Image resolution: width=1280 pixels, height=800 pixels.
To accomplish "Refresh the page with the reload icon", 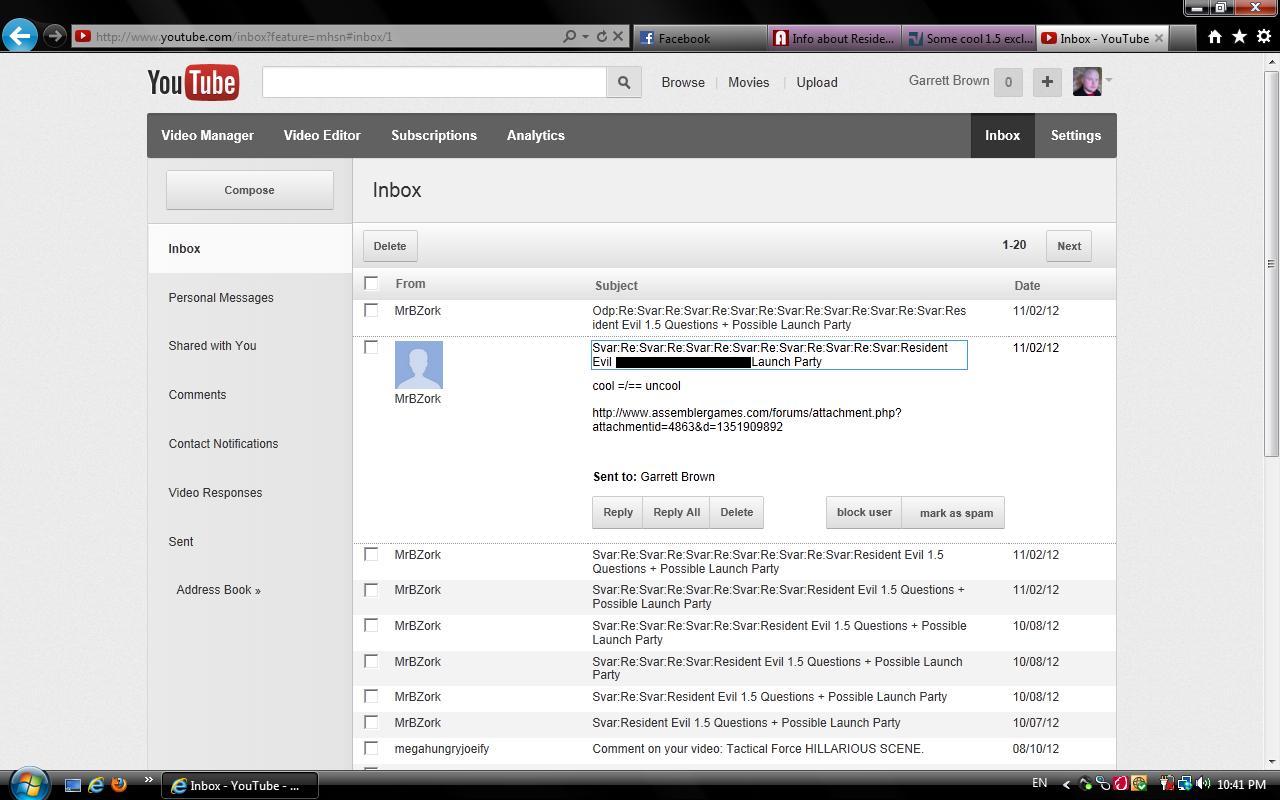I will (x=601, y=36).
